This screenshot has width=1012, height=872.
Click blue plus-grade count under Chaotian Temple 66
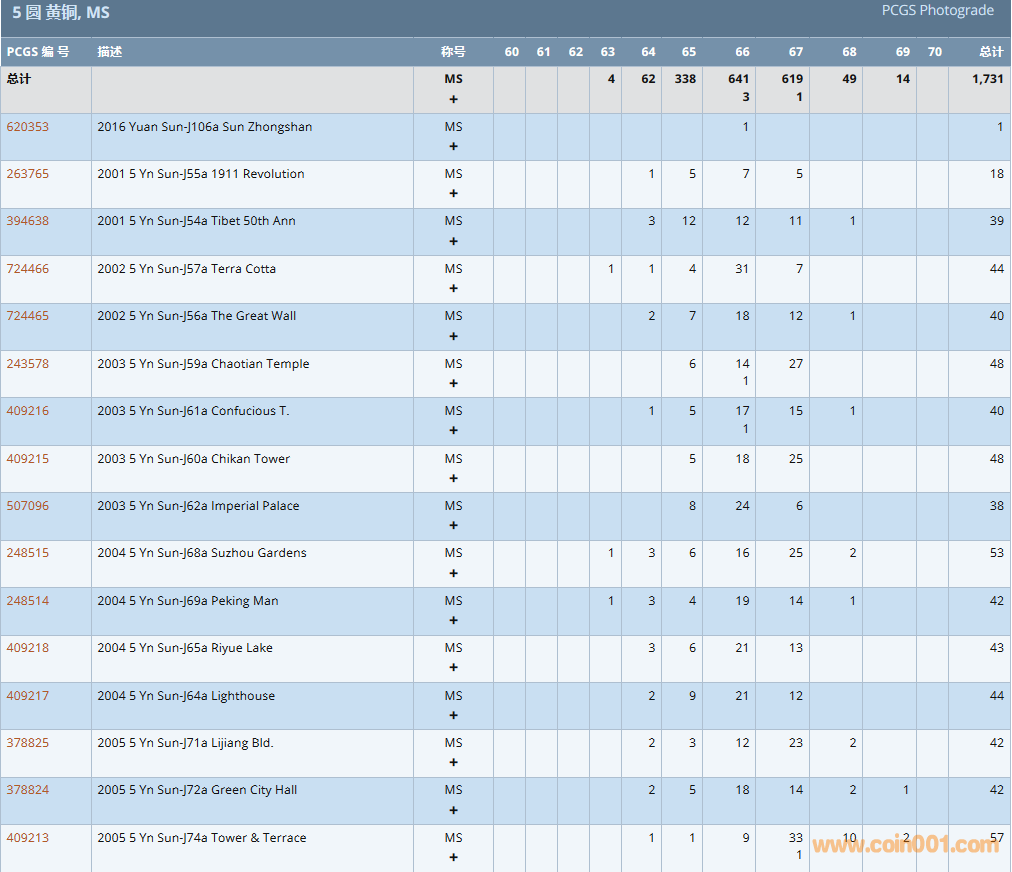[745, 381]
